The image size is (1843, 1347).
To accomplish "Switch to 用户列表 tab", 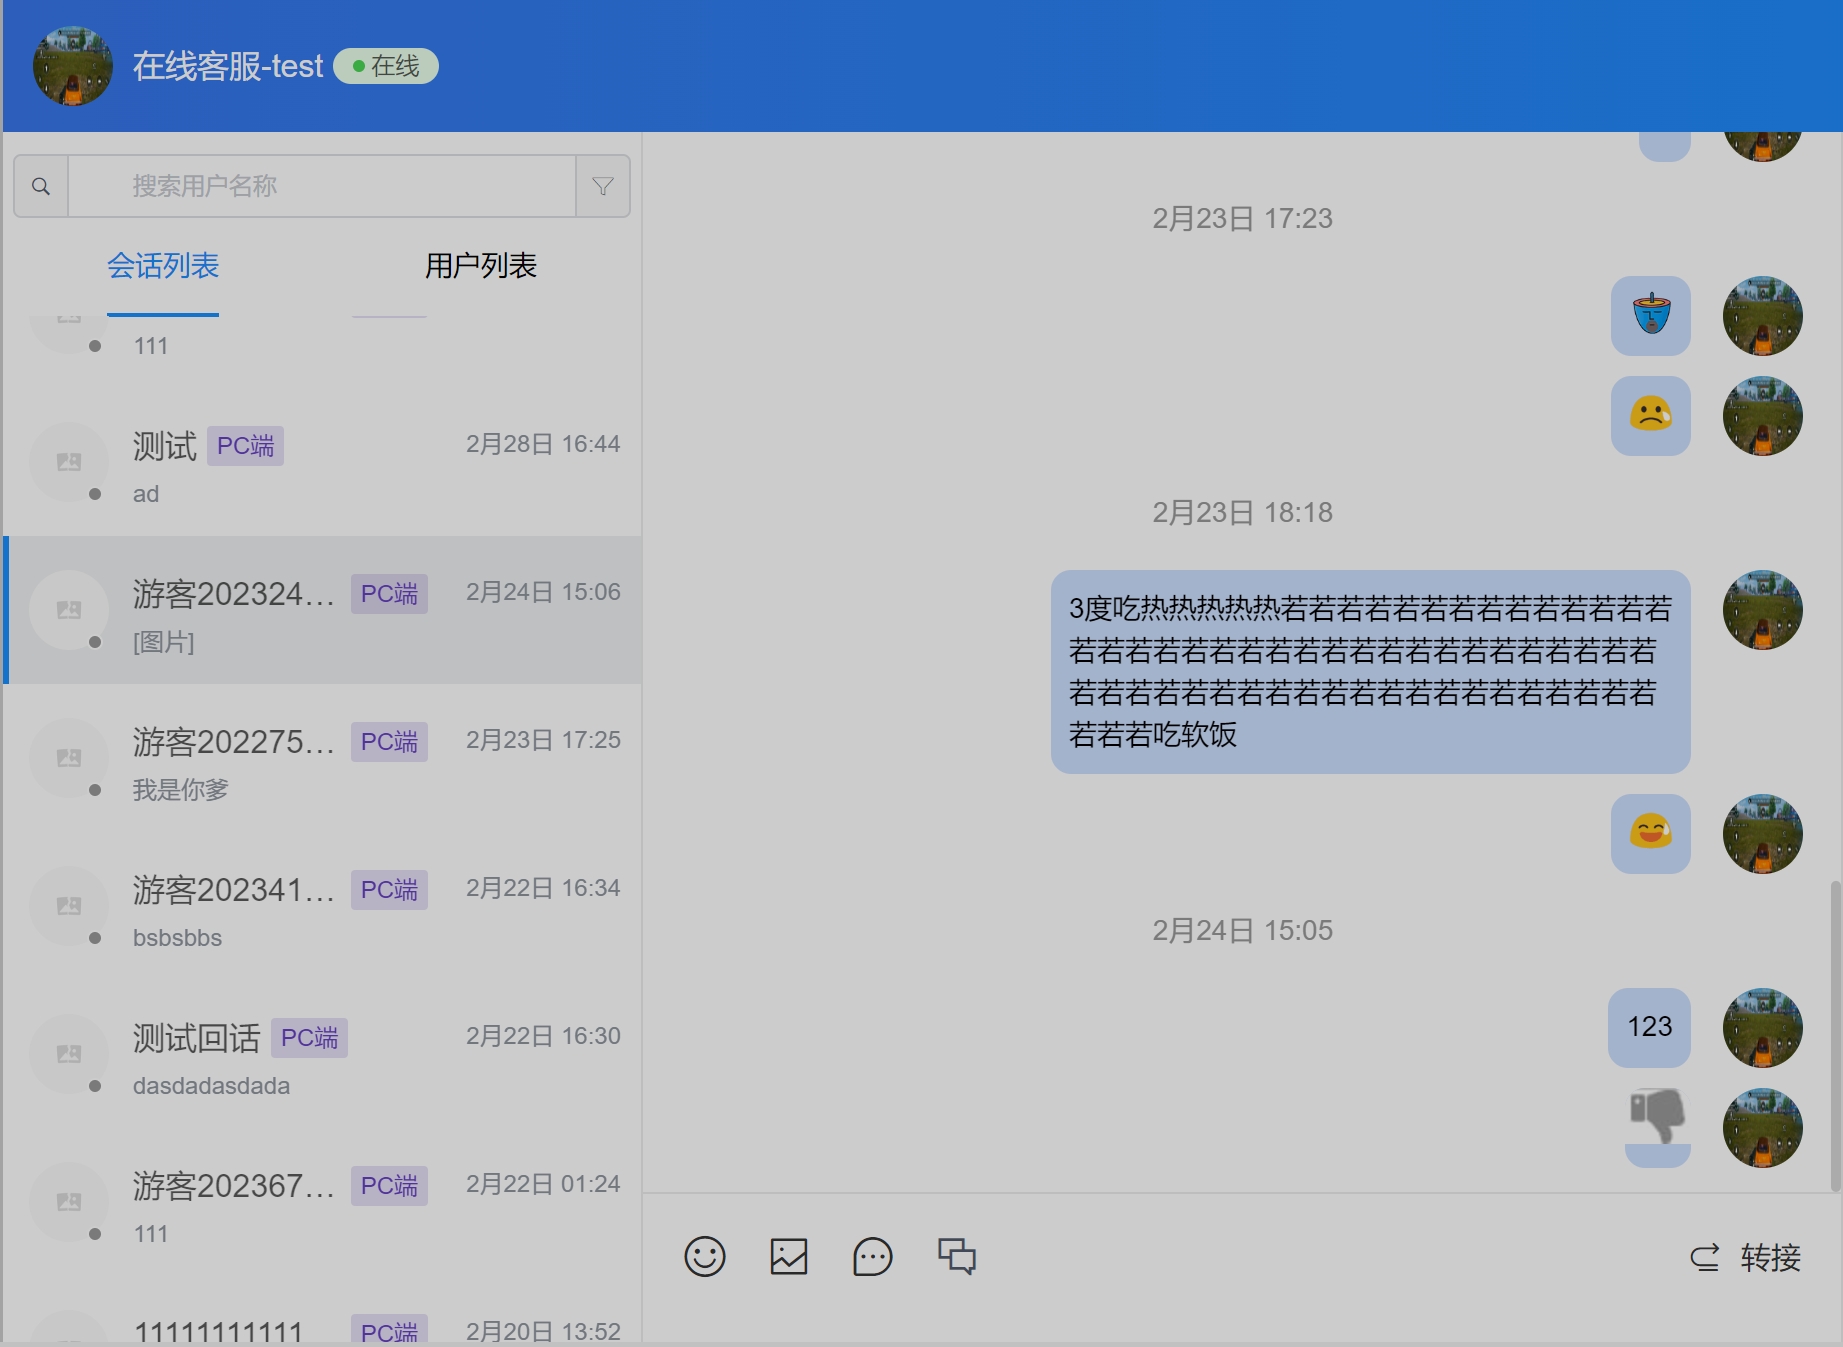I will click(x=481, y=266).
